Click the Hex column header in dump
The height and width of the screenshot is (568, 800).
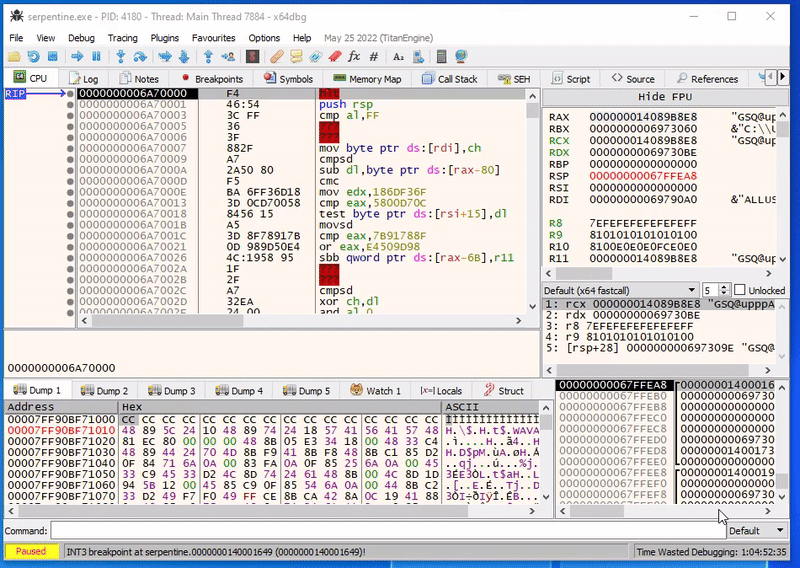click(x=280, y=407)
